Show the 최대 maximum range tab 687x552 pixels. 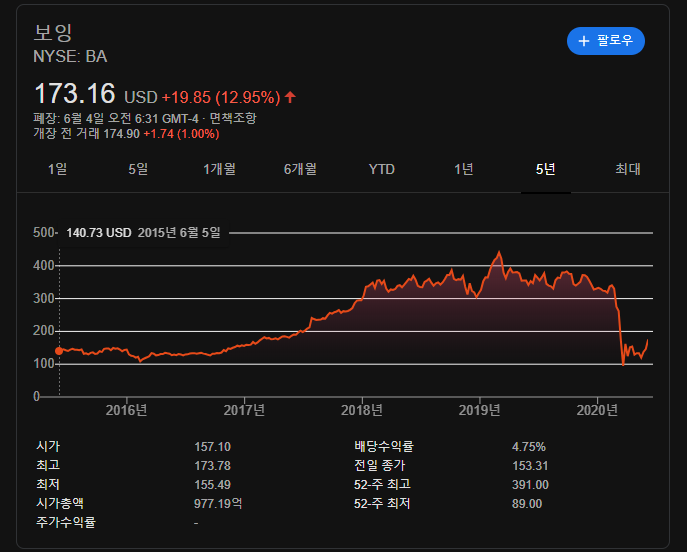[628, 169]
